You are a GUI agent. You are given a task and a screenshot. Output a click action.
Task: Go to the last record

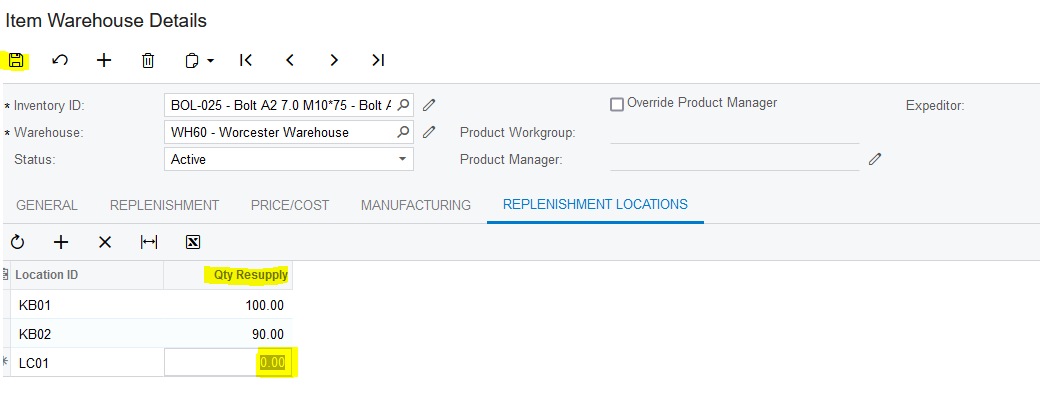[x=378, y=60]
